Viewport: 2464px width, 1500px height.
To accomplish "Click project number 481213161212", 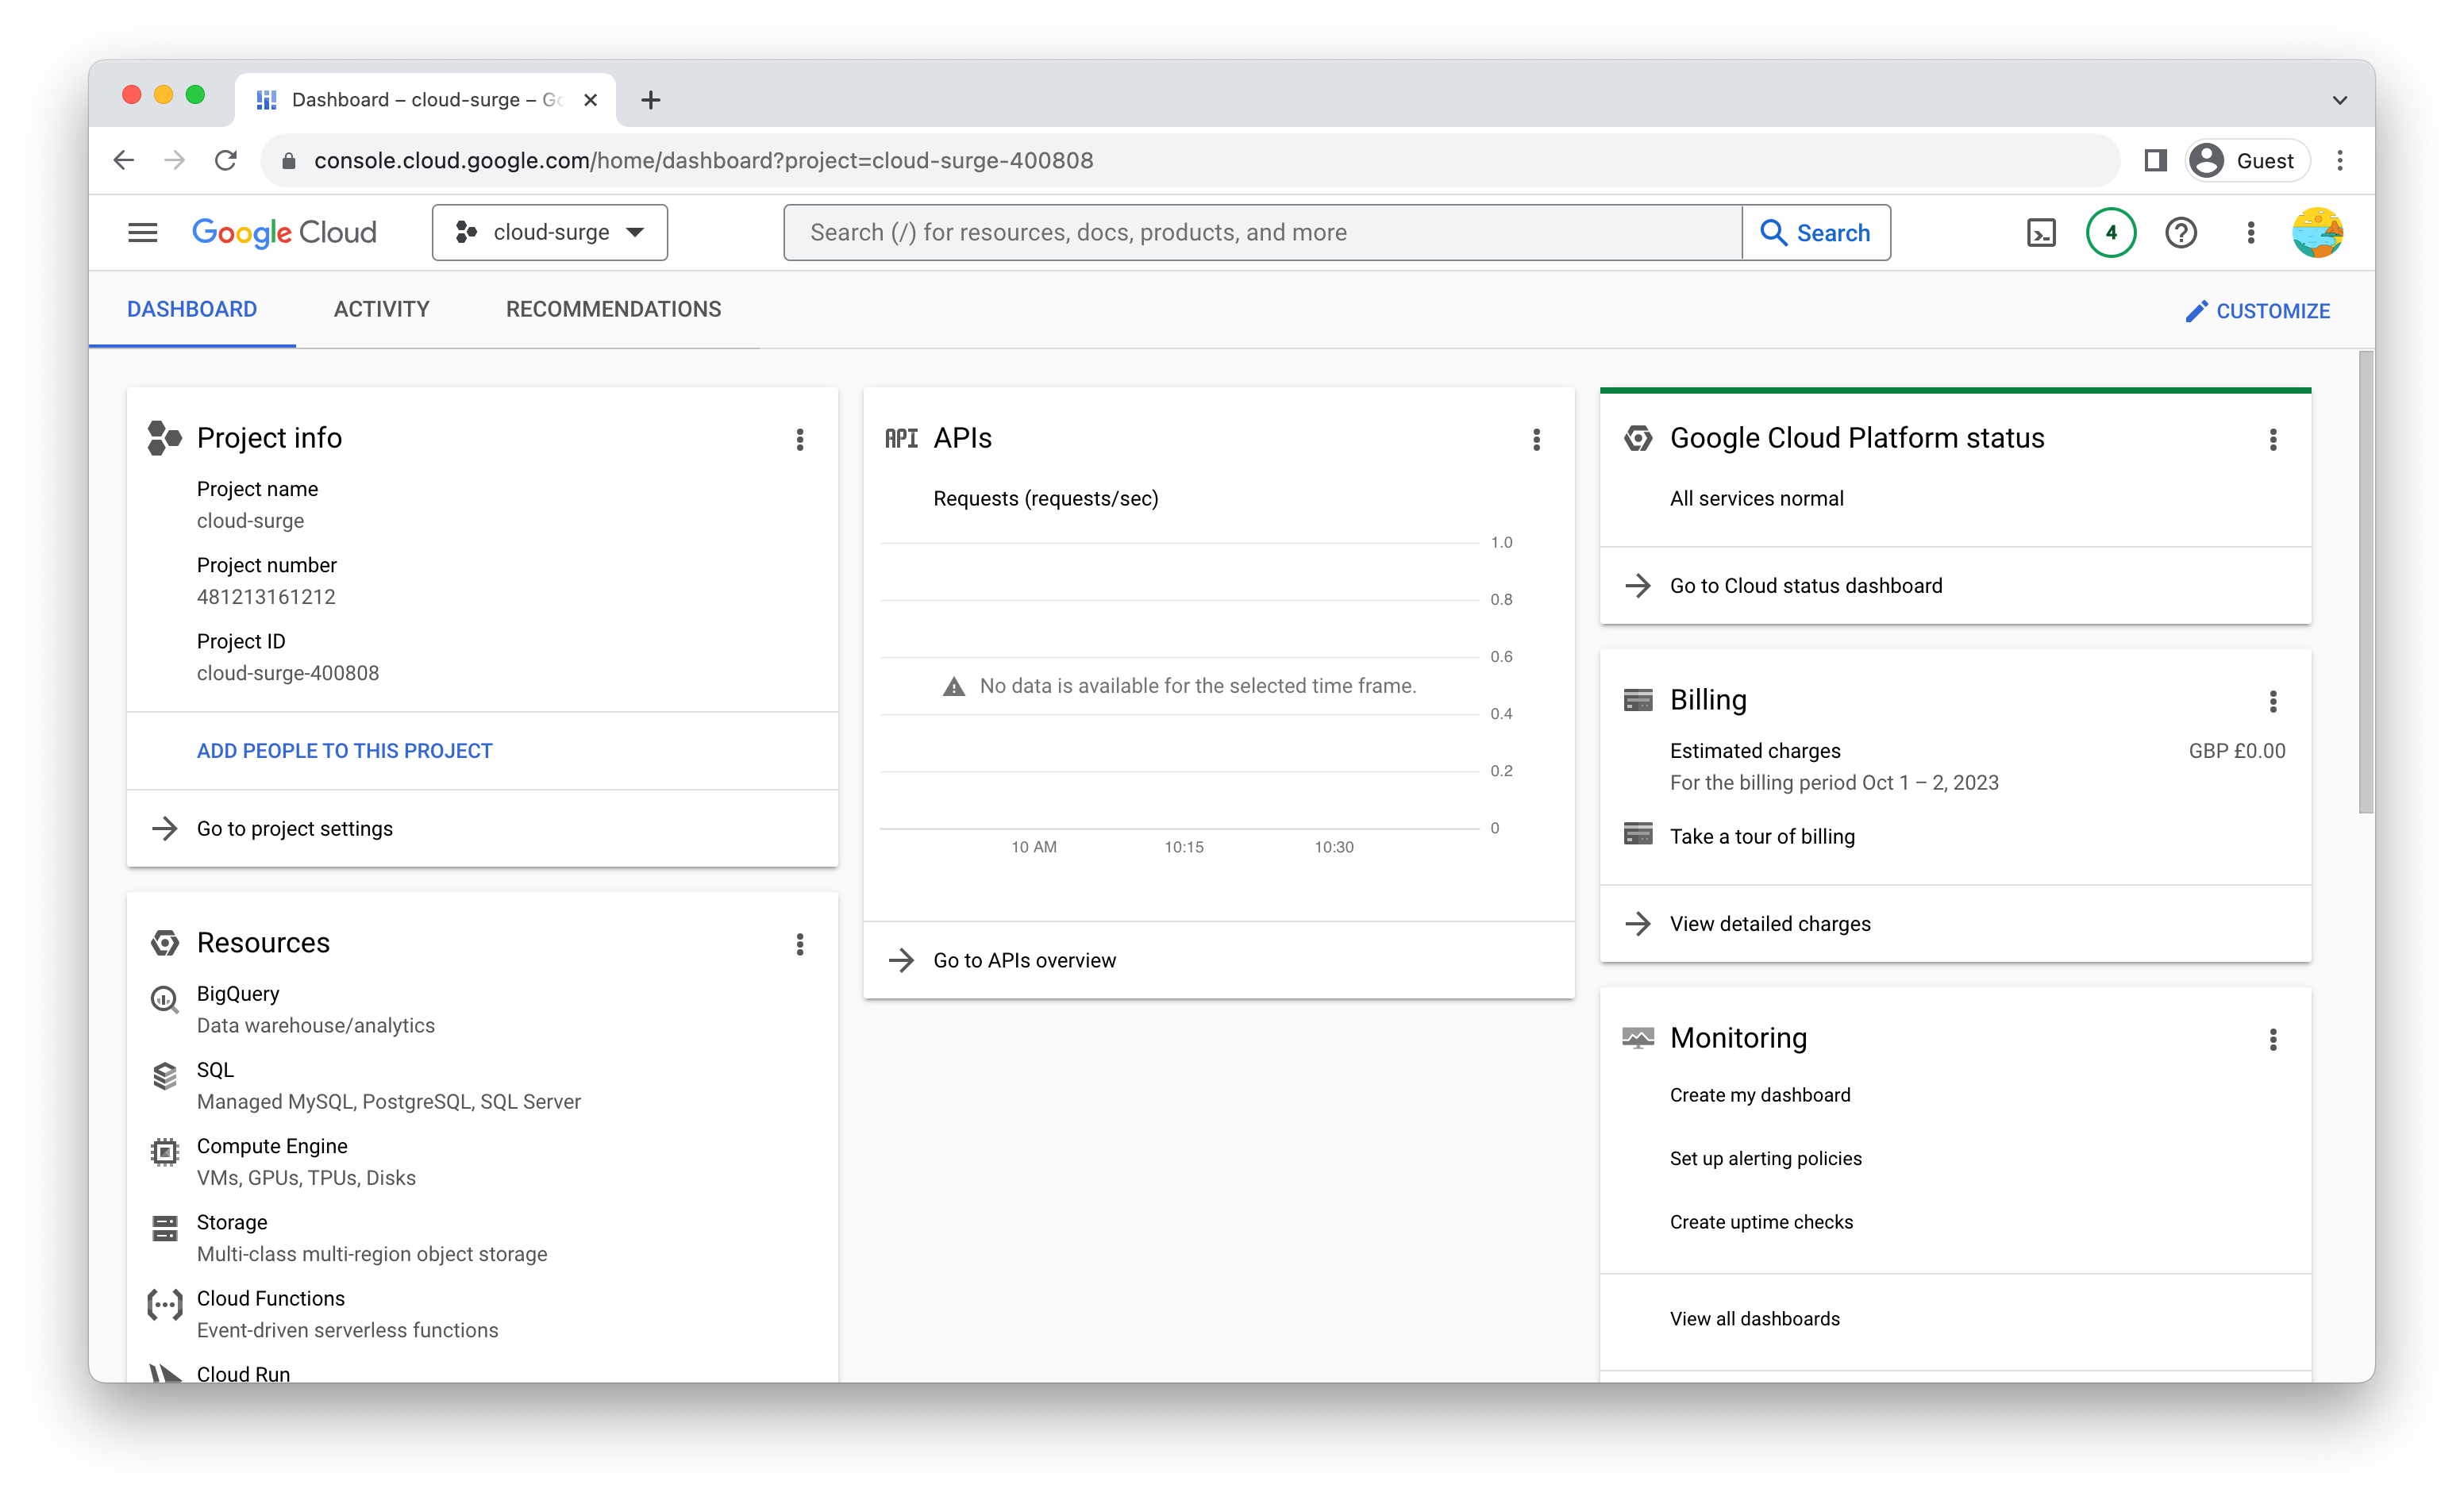I will [266, 597].
